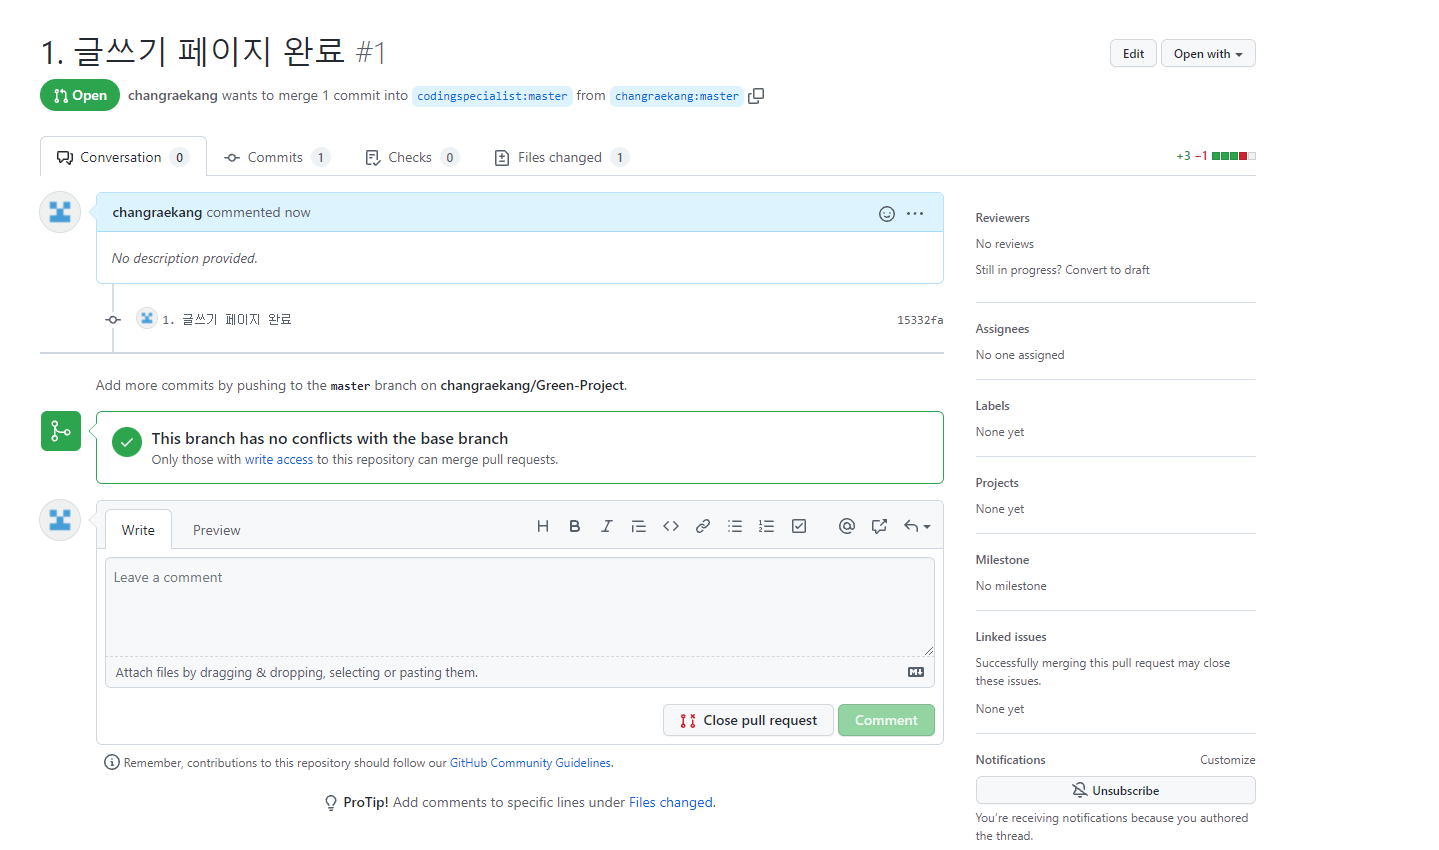Viewport: 1439px width, 850px height.
Task: Insert a quote block in comment
Action: click(x=638, y=526)
